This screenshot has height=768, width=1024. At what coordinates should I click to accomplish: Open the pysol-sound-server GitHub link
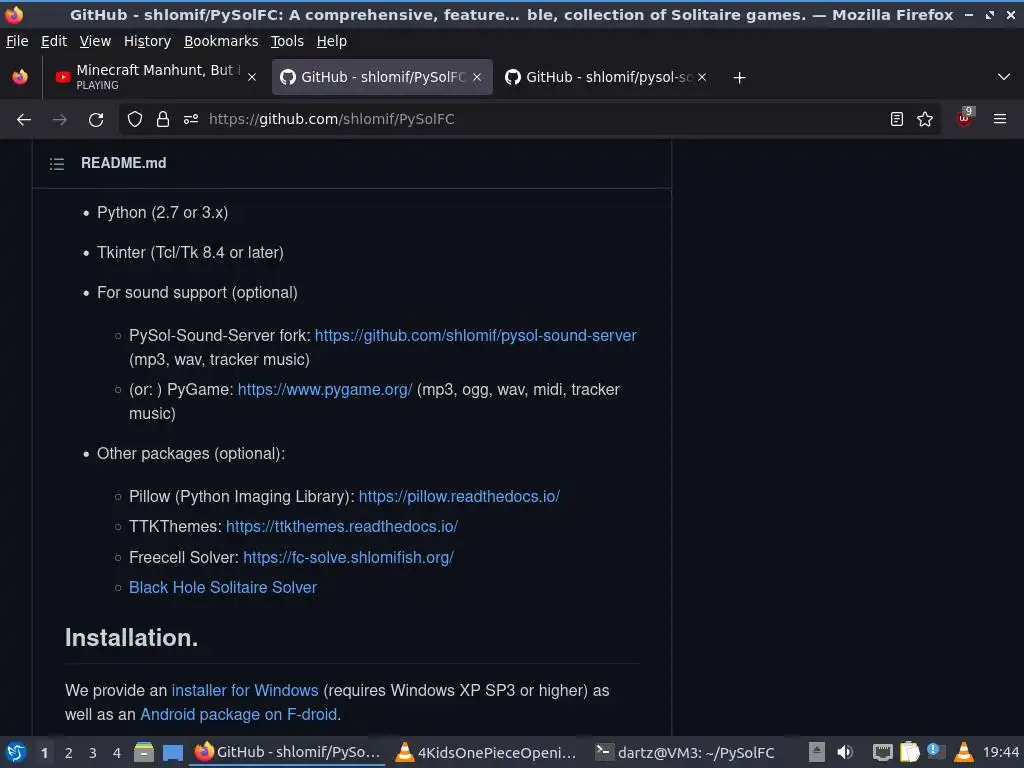pos(475,336)
